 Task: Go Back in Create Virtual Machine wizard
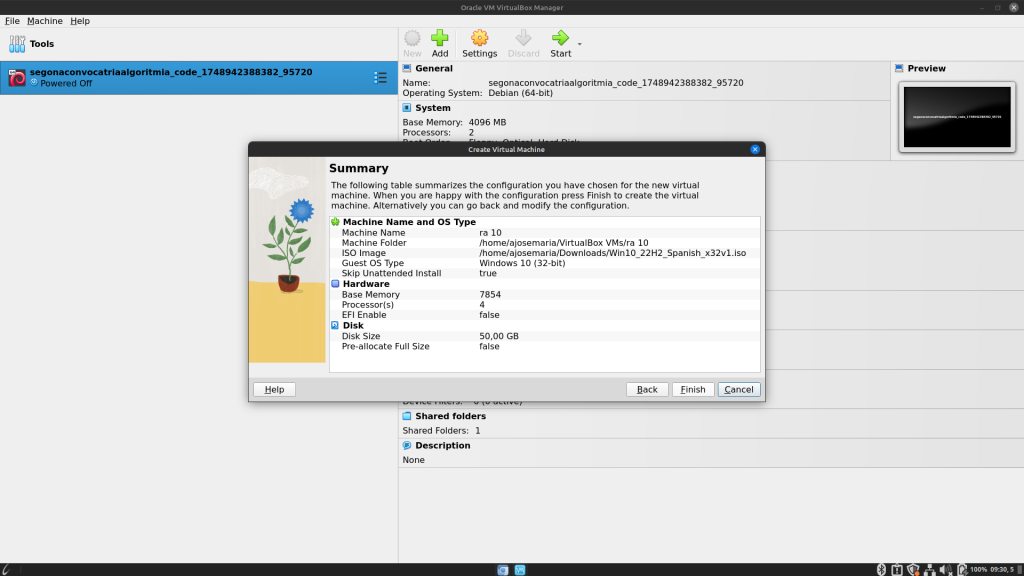click(x=647, y=389)
